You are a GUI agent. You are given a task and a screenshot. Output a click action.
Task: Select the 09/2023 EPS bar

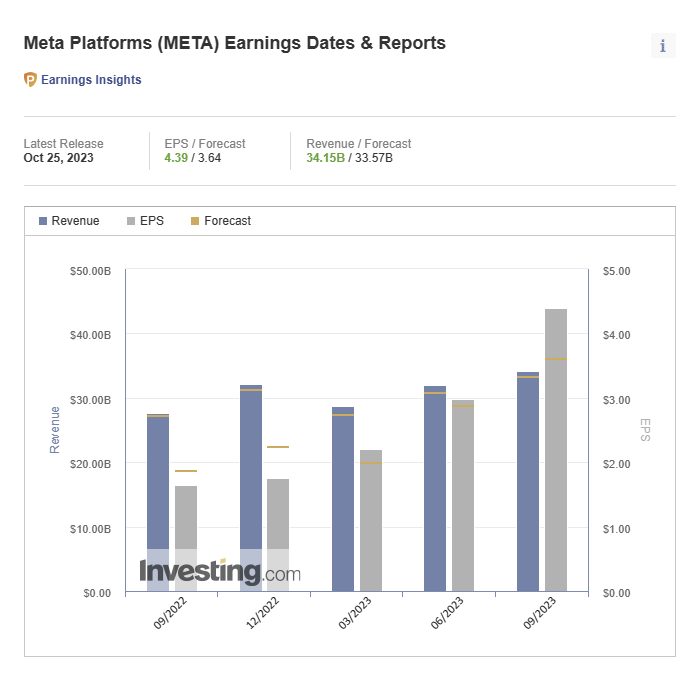(x=556, y=450)
